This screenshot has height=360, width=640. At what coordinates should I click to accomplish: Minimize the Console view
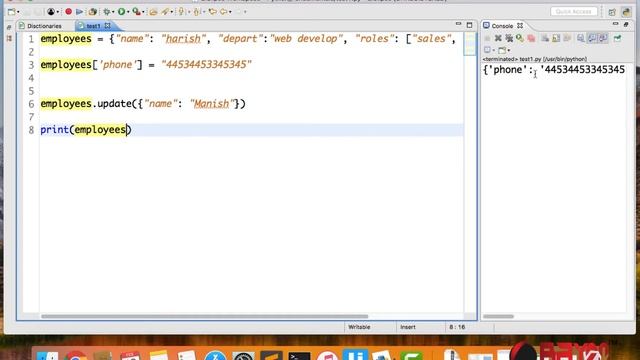point(616,24)
